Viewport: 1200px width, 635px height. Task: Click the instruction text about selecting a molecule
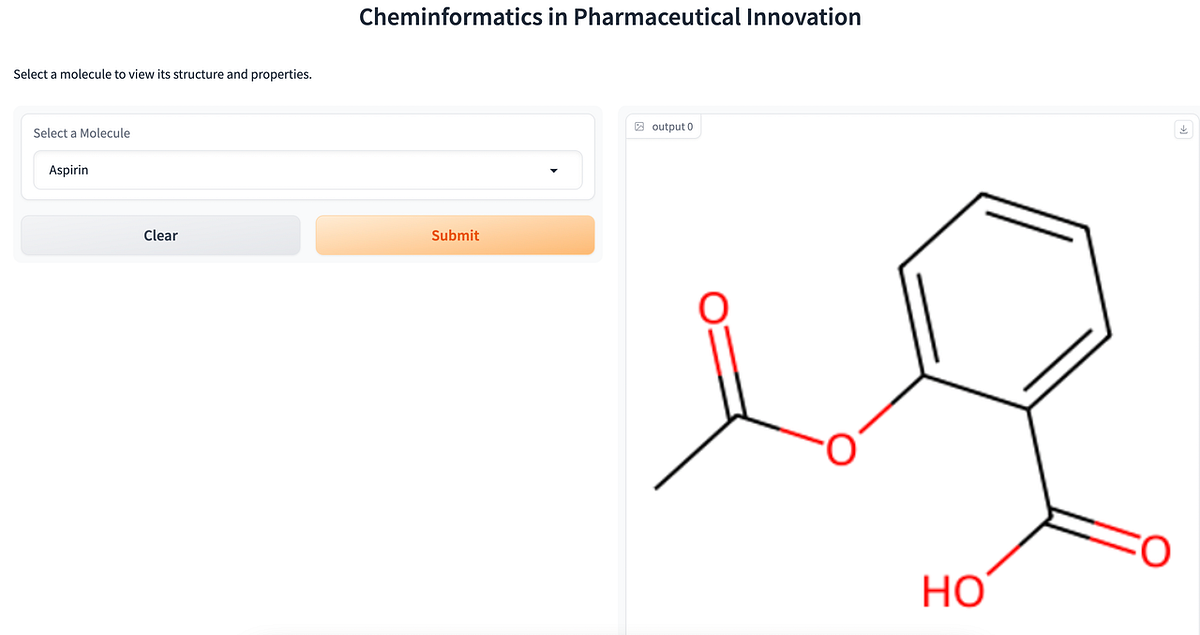pos(161,74)
